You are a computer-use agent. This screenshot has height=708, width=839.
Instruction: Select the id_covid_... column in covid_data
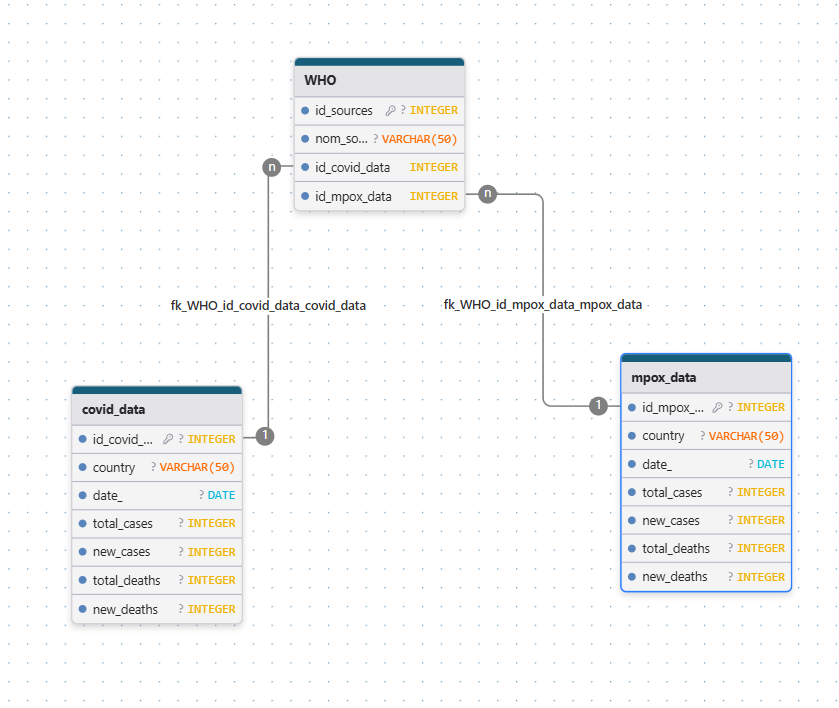click(x=157, y=439)
